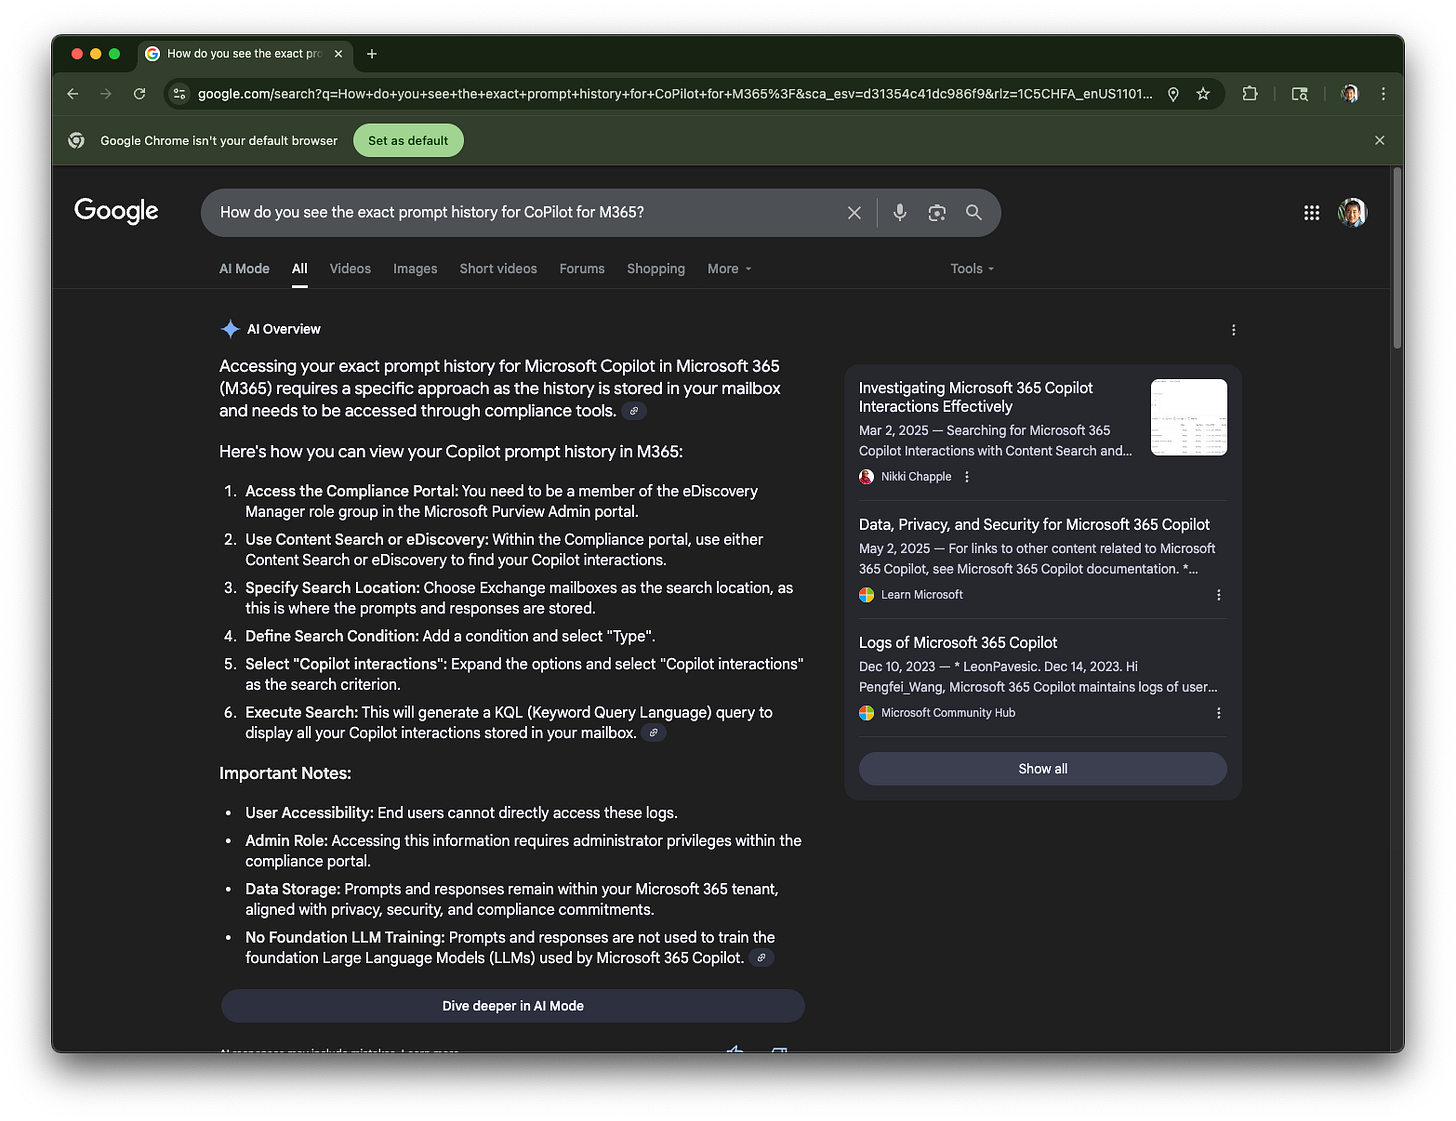Submit search with magnifying glass icon
1456x1121 pixels.
click(974, 213)
